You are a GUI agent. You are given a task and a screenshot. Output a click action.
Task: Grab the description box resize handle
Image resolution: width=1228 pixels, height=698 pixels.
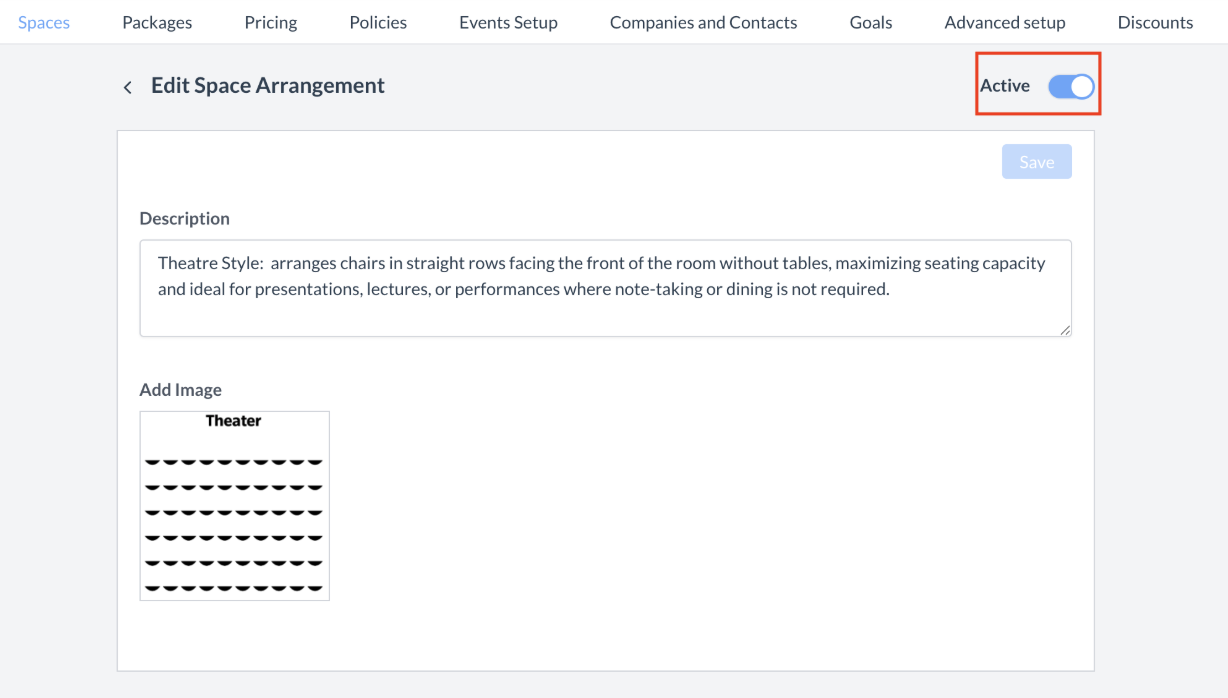[1065, 330]
